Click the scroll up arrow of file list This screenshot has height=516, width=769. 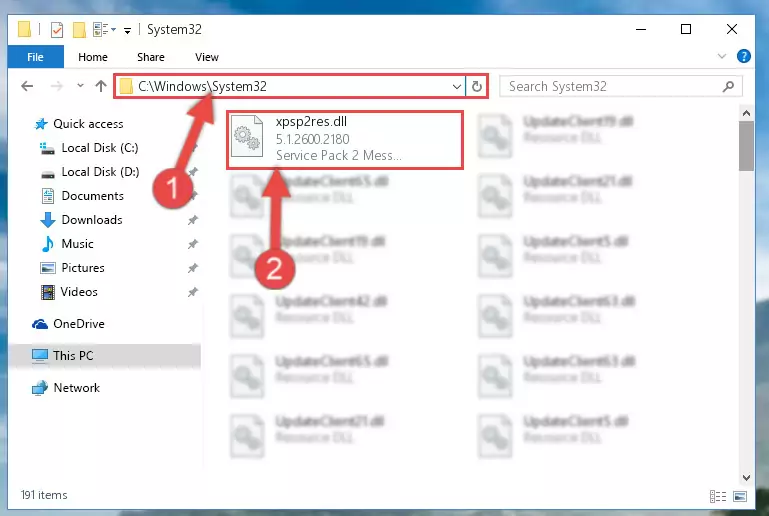coord(746,113)
